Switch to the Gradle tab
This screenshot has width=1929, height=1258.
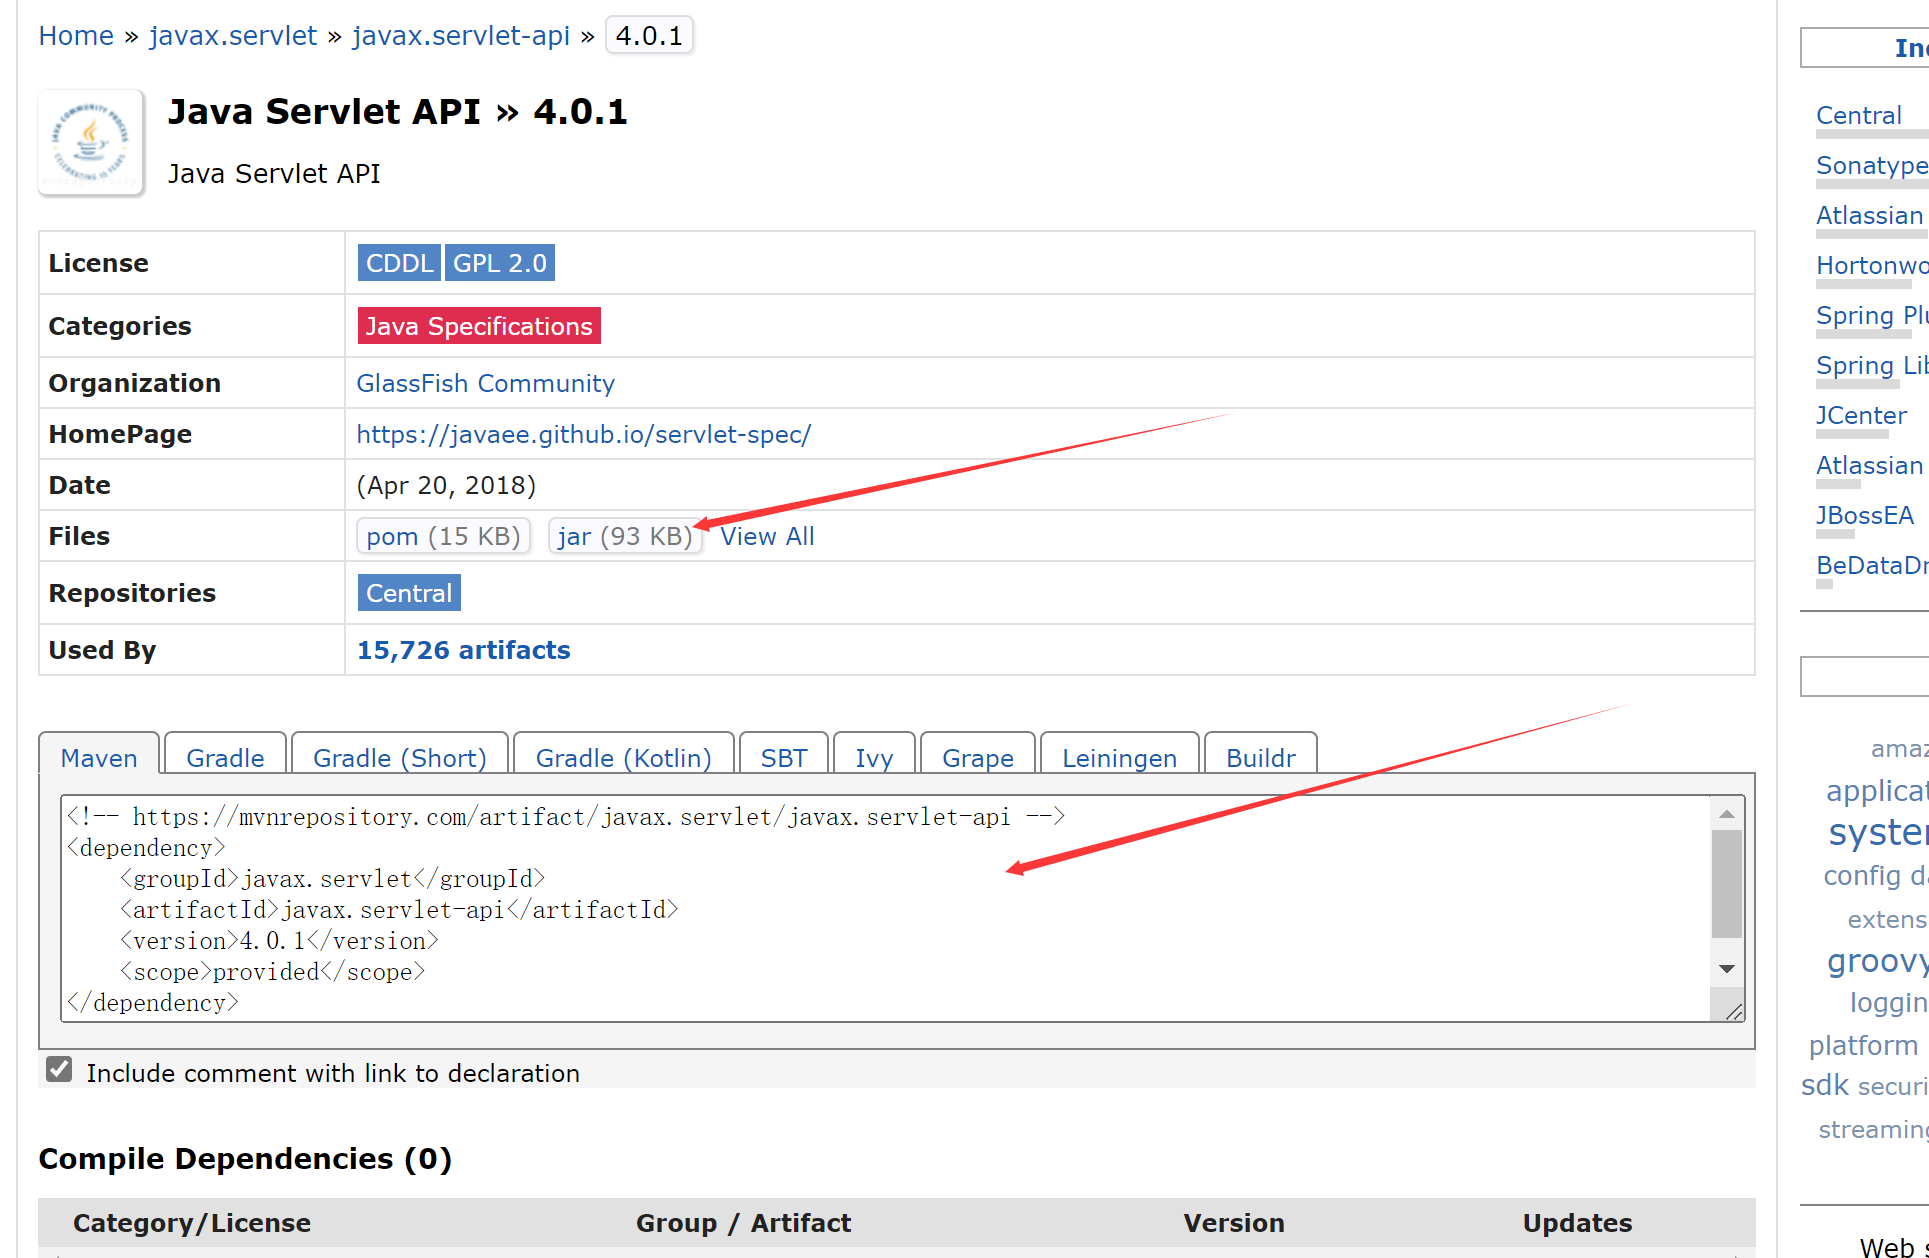[x=225, y=758]
